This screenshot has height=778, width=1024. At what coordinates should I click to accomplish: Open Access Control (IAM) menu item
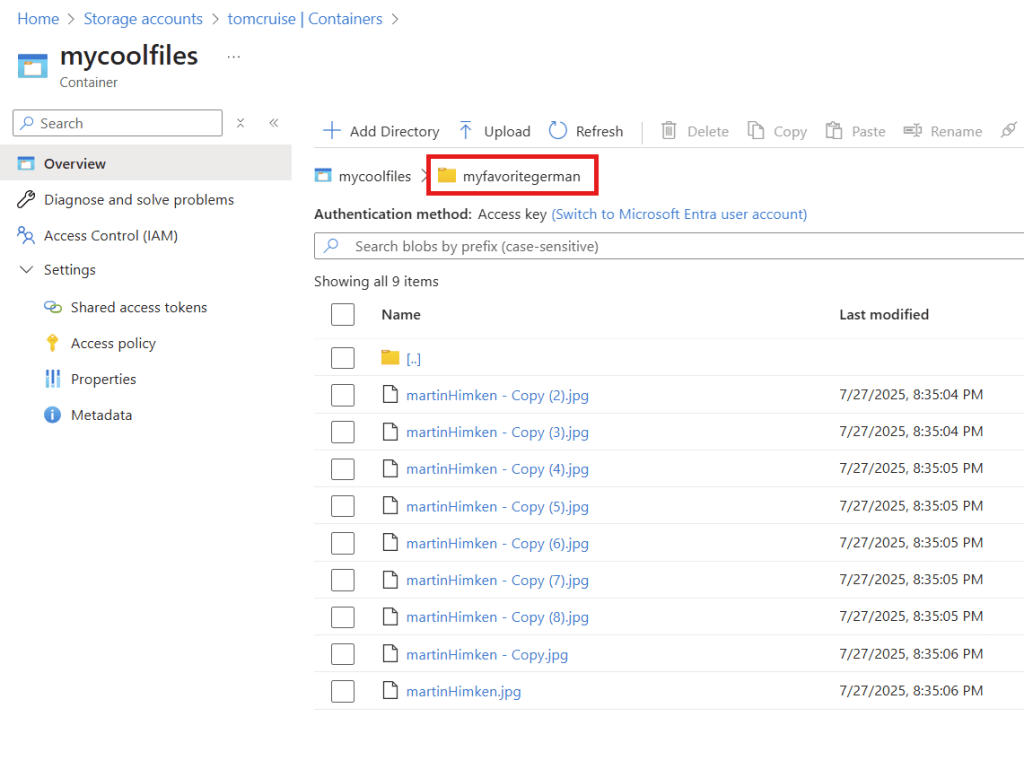pos(110,236)
